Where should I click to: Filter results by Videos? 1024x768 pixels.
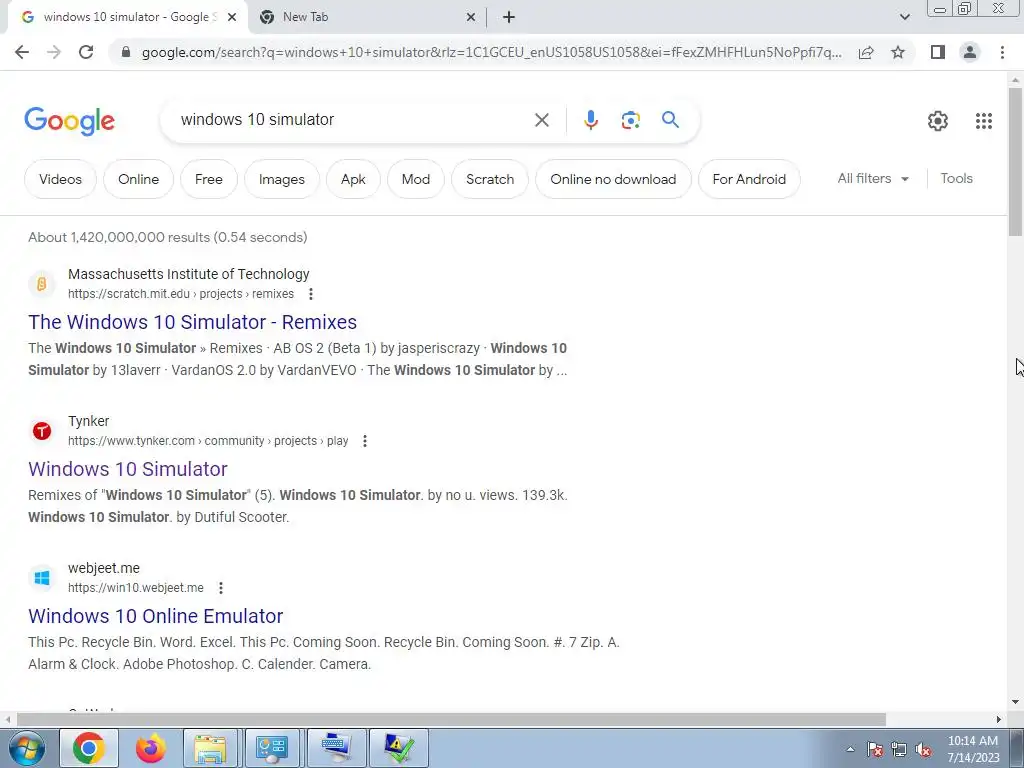point(60,179)
